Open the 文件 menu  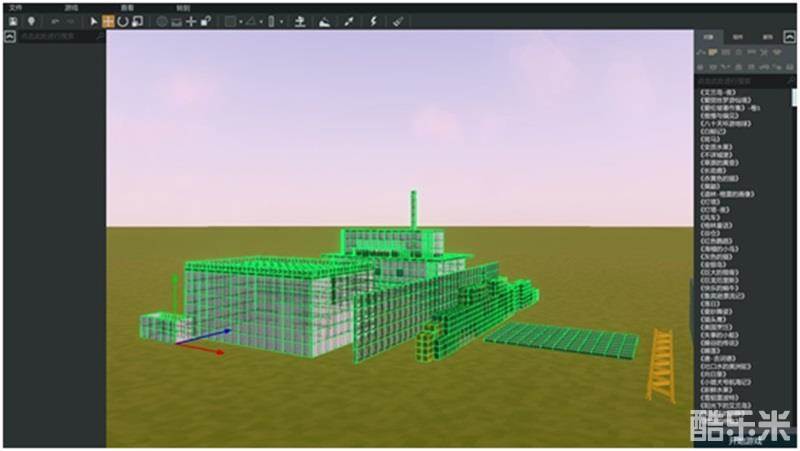click(x=14, y=6)
